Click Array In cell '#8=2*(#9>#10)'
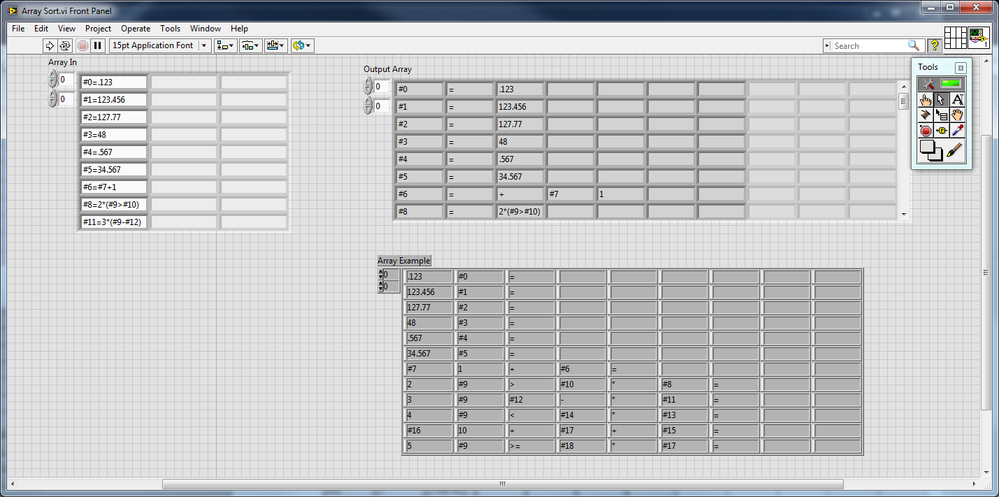This screenshot has width=999, height=497. 113,205
